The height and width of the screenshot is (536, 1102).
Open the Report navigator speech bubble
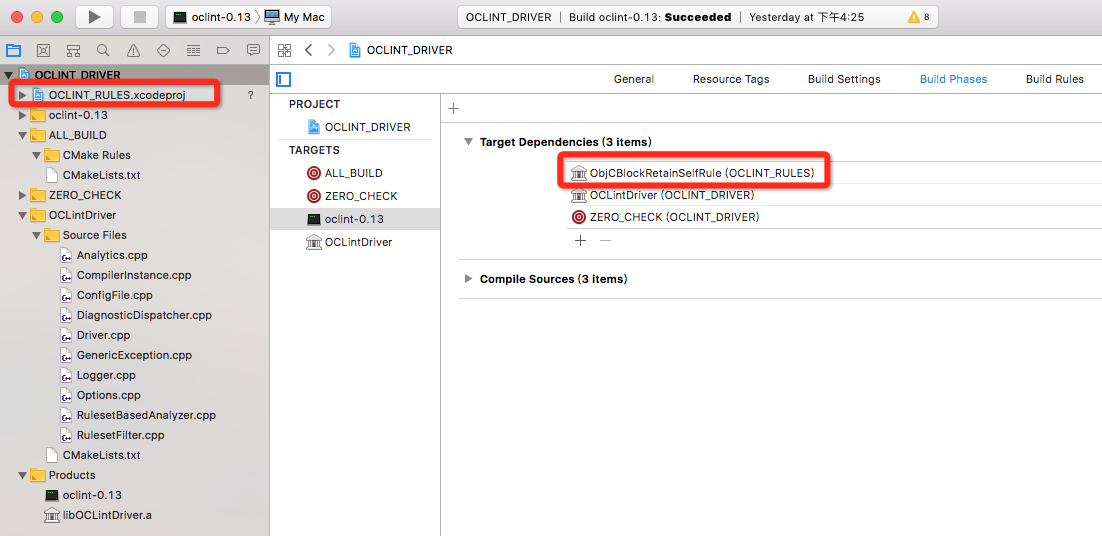coord(253,51)
